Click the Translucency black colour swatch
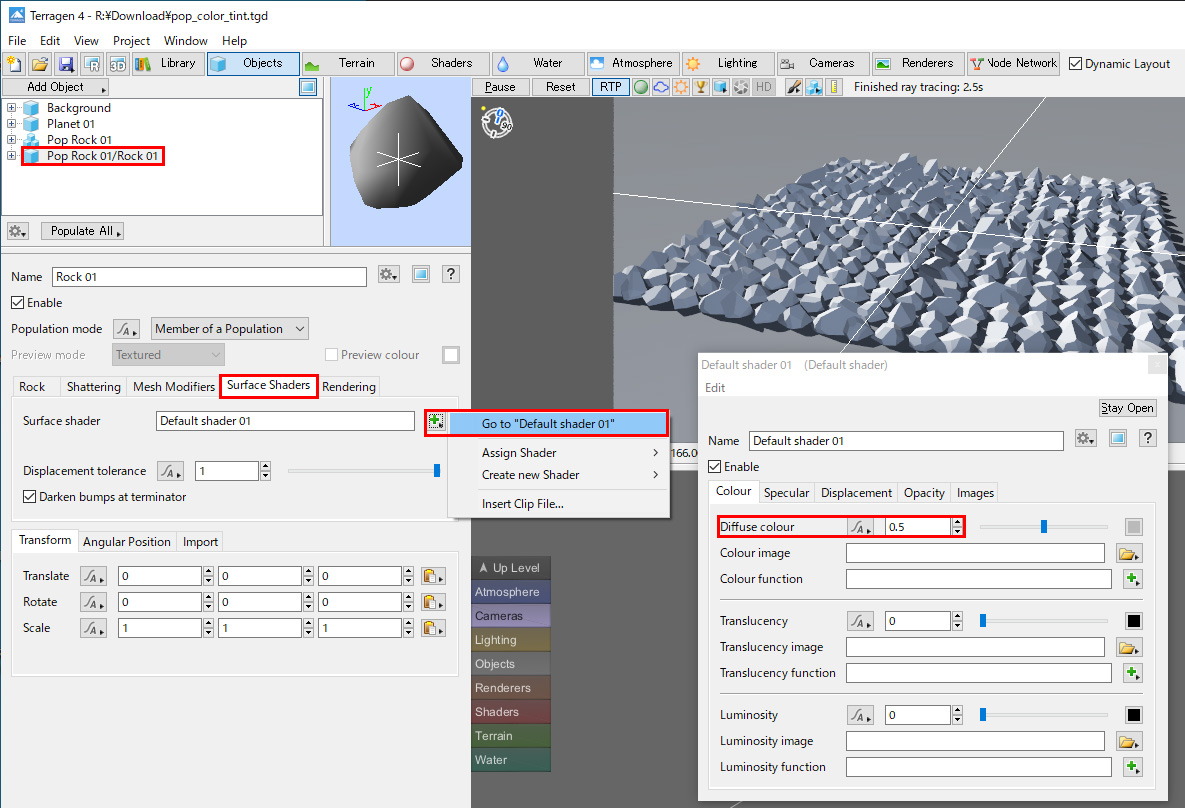Viewport: 1185px width, 808px height. click(x=1134, y=621)
